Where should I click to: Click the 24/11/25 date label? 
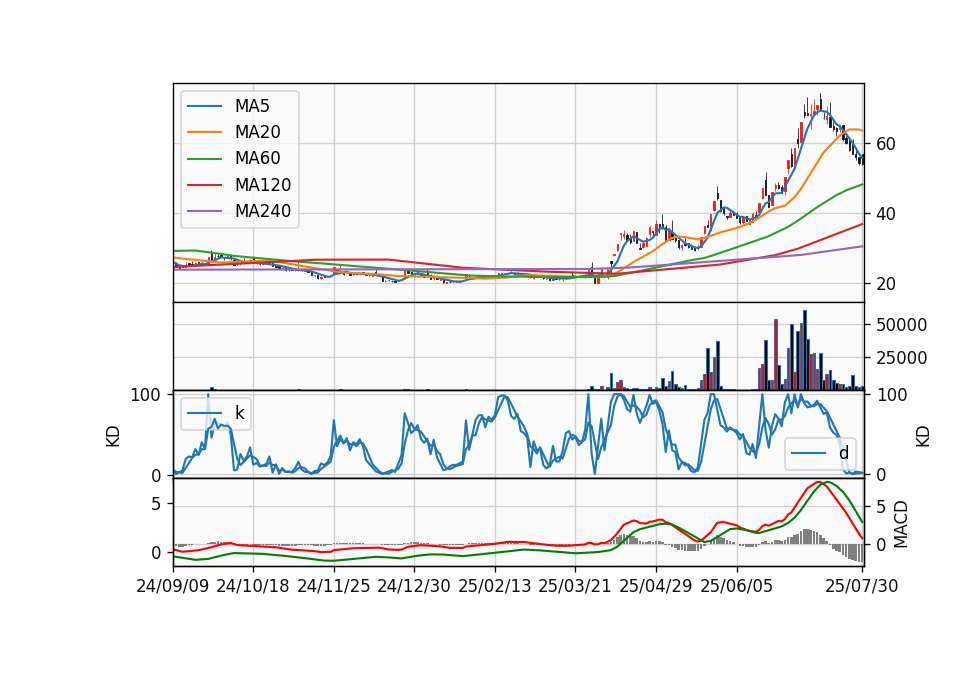pyautogui.click(x=334, y=586)
